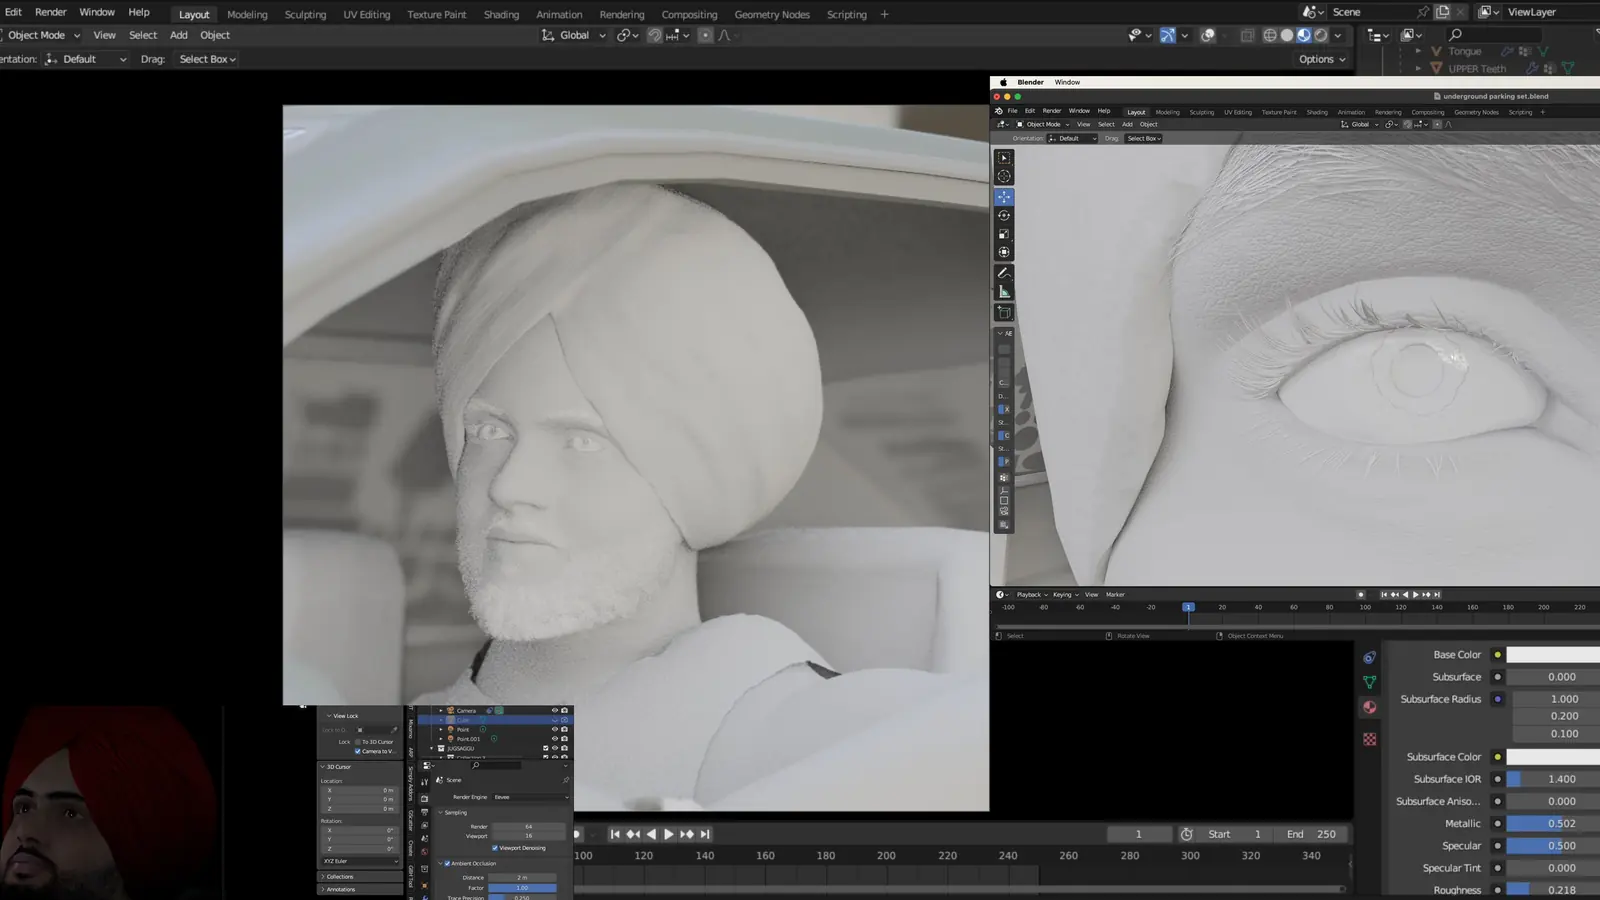Viewport: 1600px width, 900px height.
Task: Click the Select Box tool in the floating window
Action: pos(1004,158)
